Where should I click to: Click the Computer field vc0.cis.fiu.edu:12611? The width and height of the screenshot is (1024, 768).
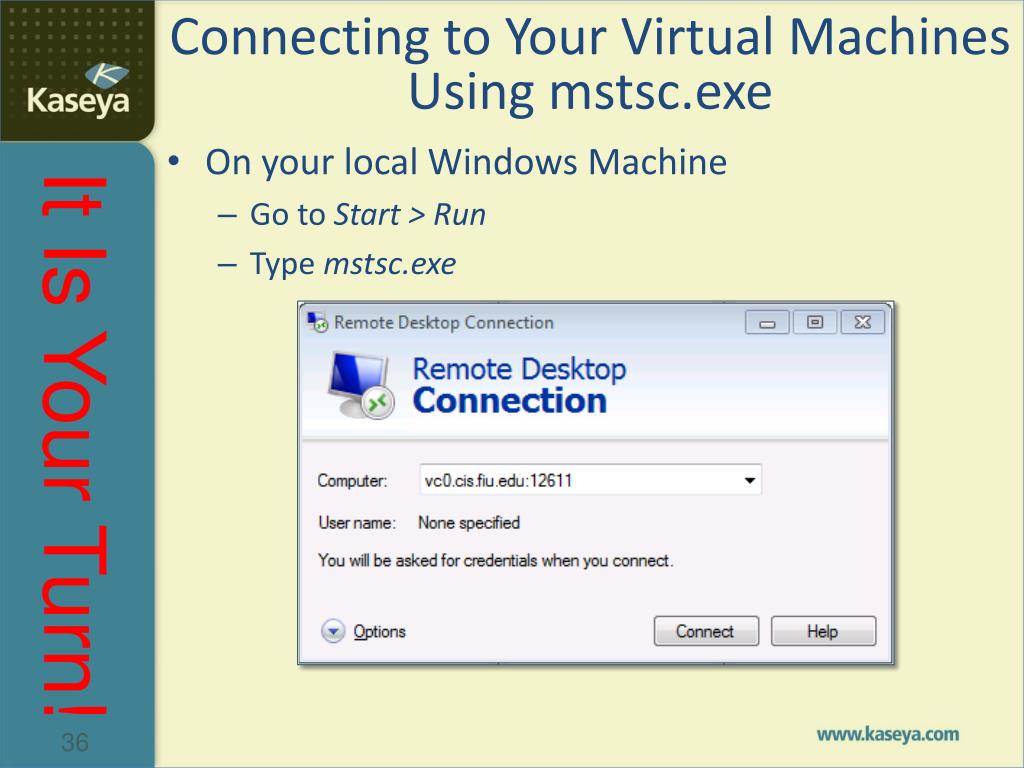pyautogui.click(x=590, y=481)
